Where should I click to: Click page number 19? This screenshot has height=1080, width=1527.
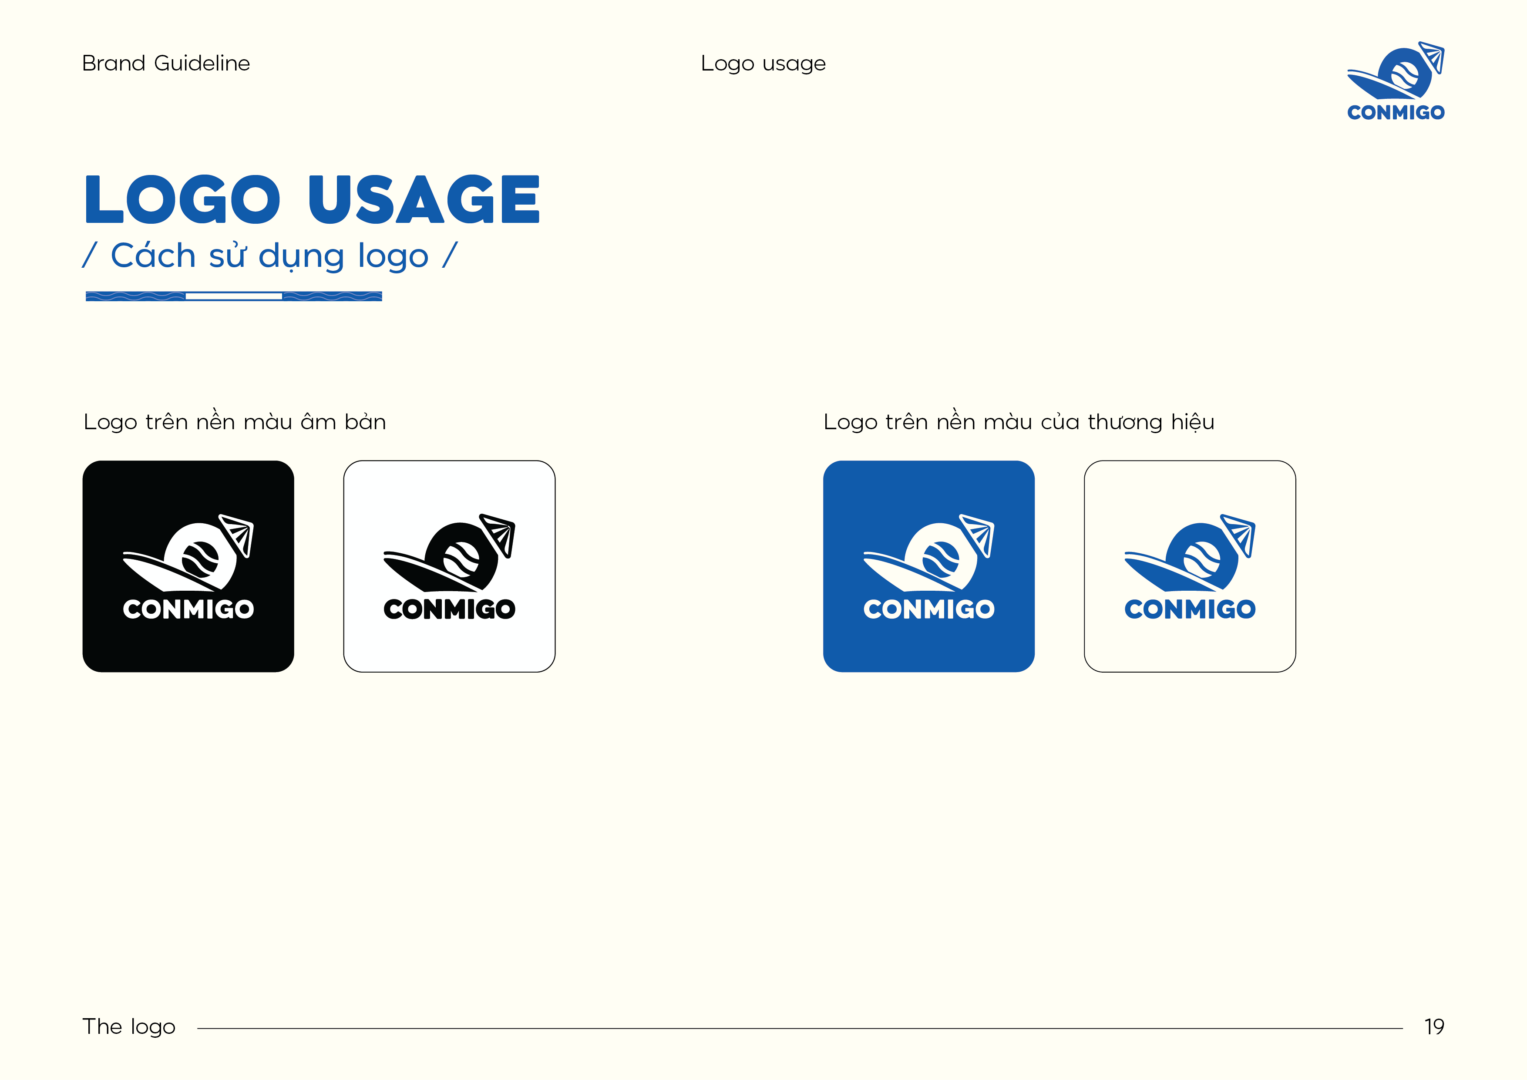pyautogui.click(x=1434, y=1027)
